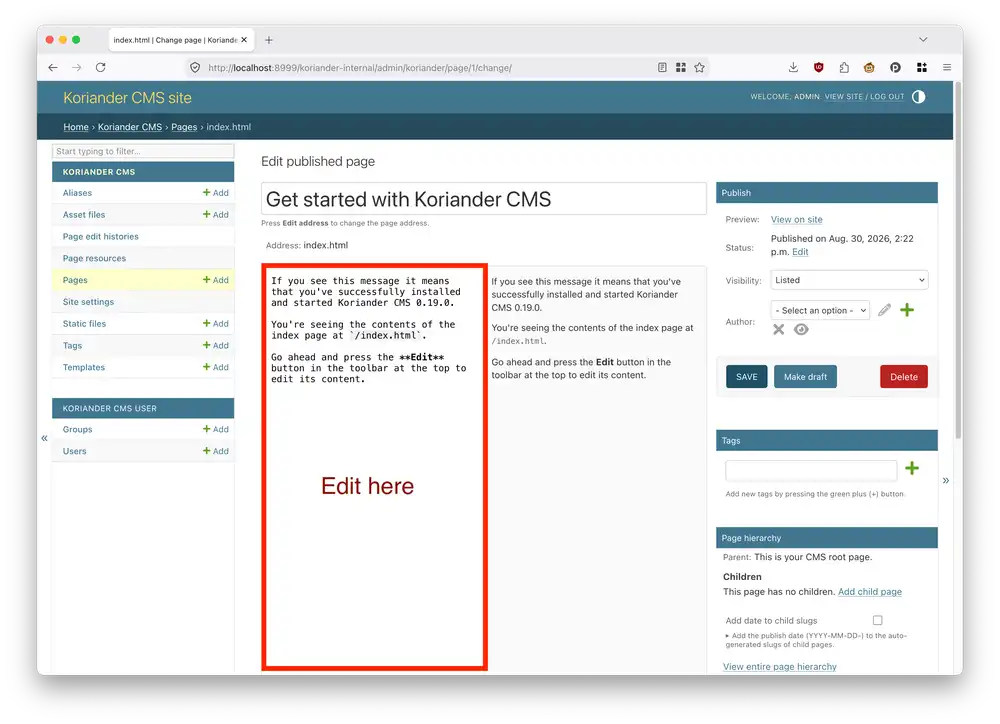Click the SAVE button
The image size is (1000, 724).
(x=747, y=377)
